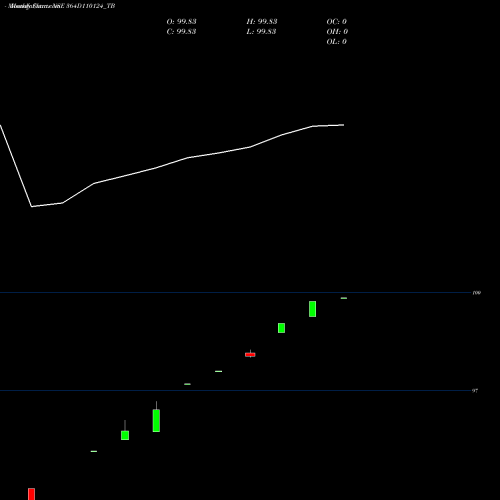
Task: Select the last green dash candle near 100
Action: pos(344,298)
